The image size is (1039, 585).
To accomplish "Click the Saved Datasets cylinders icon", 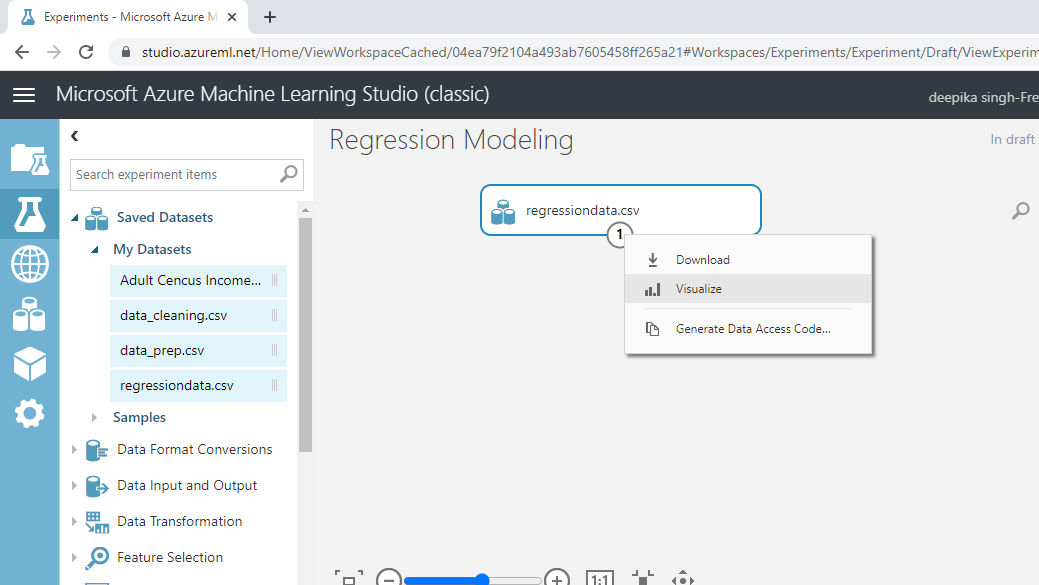I will (x=97, y=218).
